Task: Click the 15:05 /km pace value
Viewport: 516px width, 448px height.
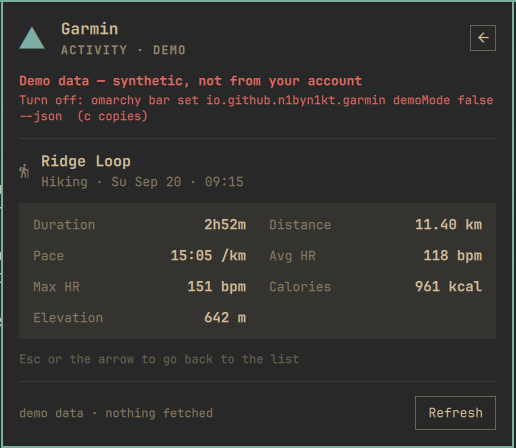Action: coord(209,256)
